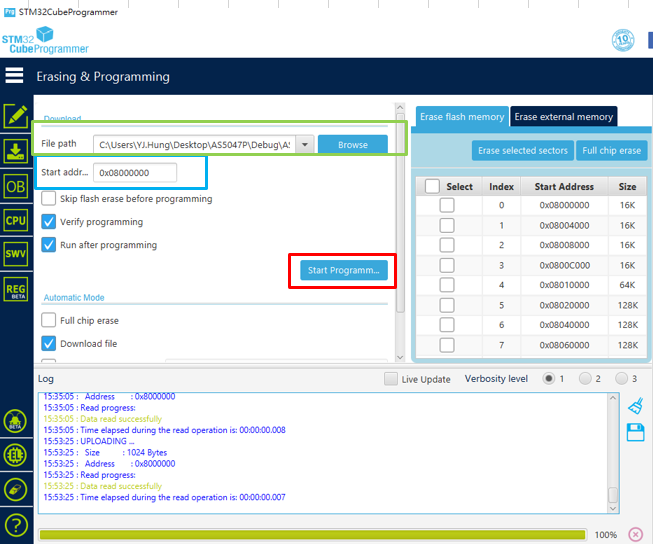Viewport: 653px width, 544px height.
Task: Click the 100% progress label
Action: point(606,534)
